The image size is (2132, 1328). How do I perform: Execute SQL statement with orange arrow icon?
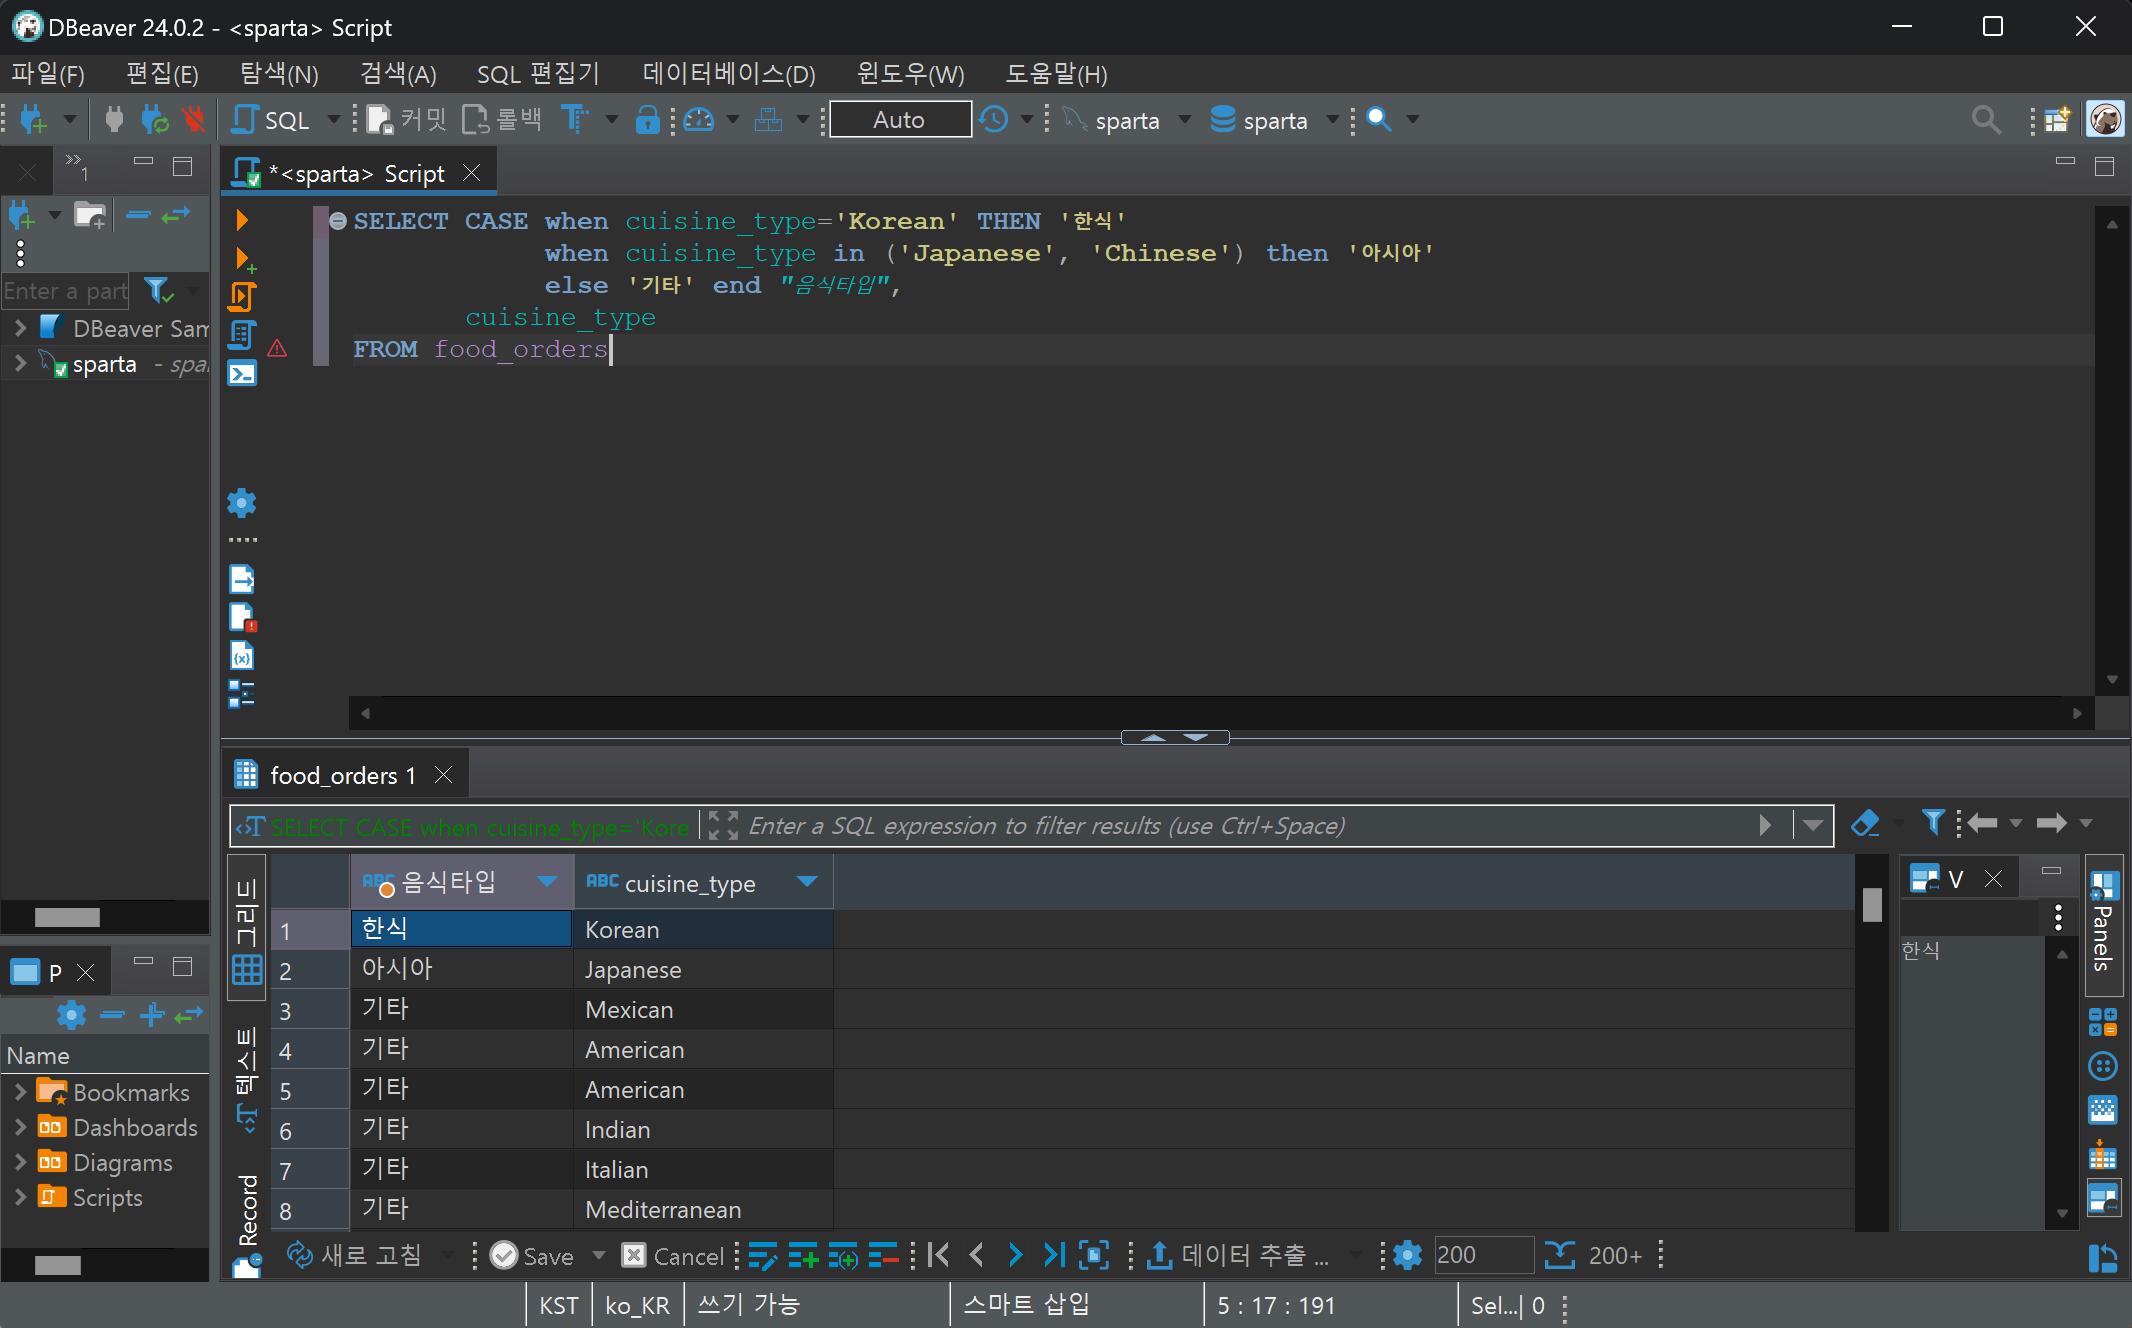(241, 220)
